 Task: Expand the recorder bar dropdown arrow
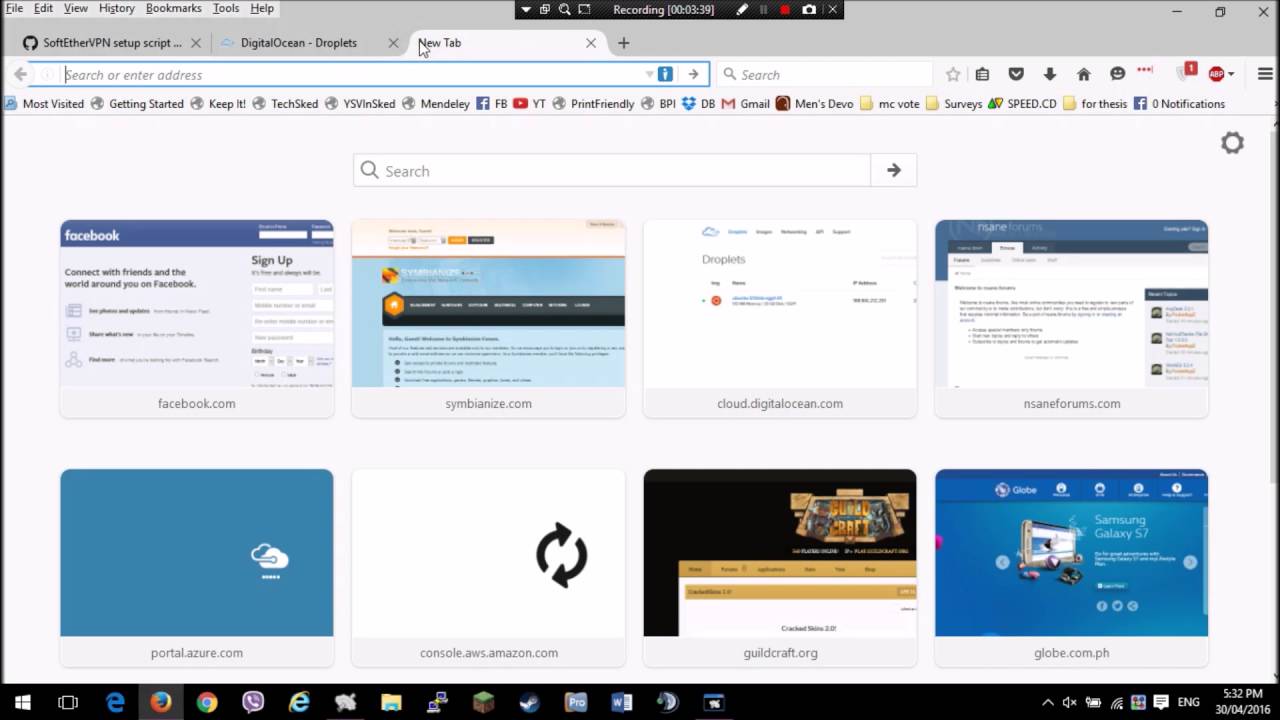tap(526, 9)
